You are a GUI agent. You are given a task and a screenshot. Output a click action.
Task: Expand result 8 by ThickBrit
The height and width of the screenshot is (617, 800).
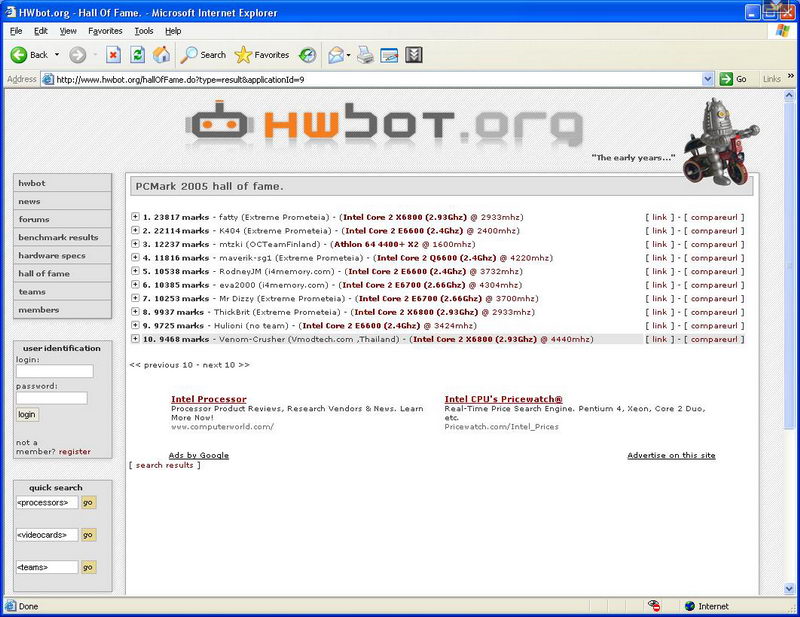(x=135, y=311)
